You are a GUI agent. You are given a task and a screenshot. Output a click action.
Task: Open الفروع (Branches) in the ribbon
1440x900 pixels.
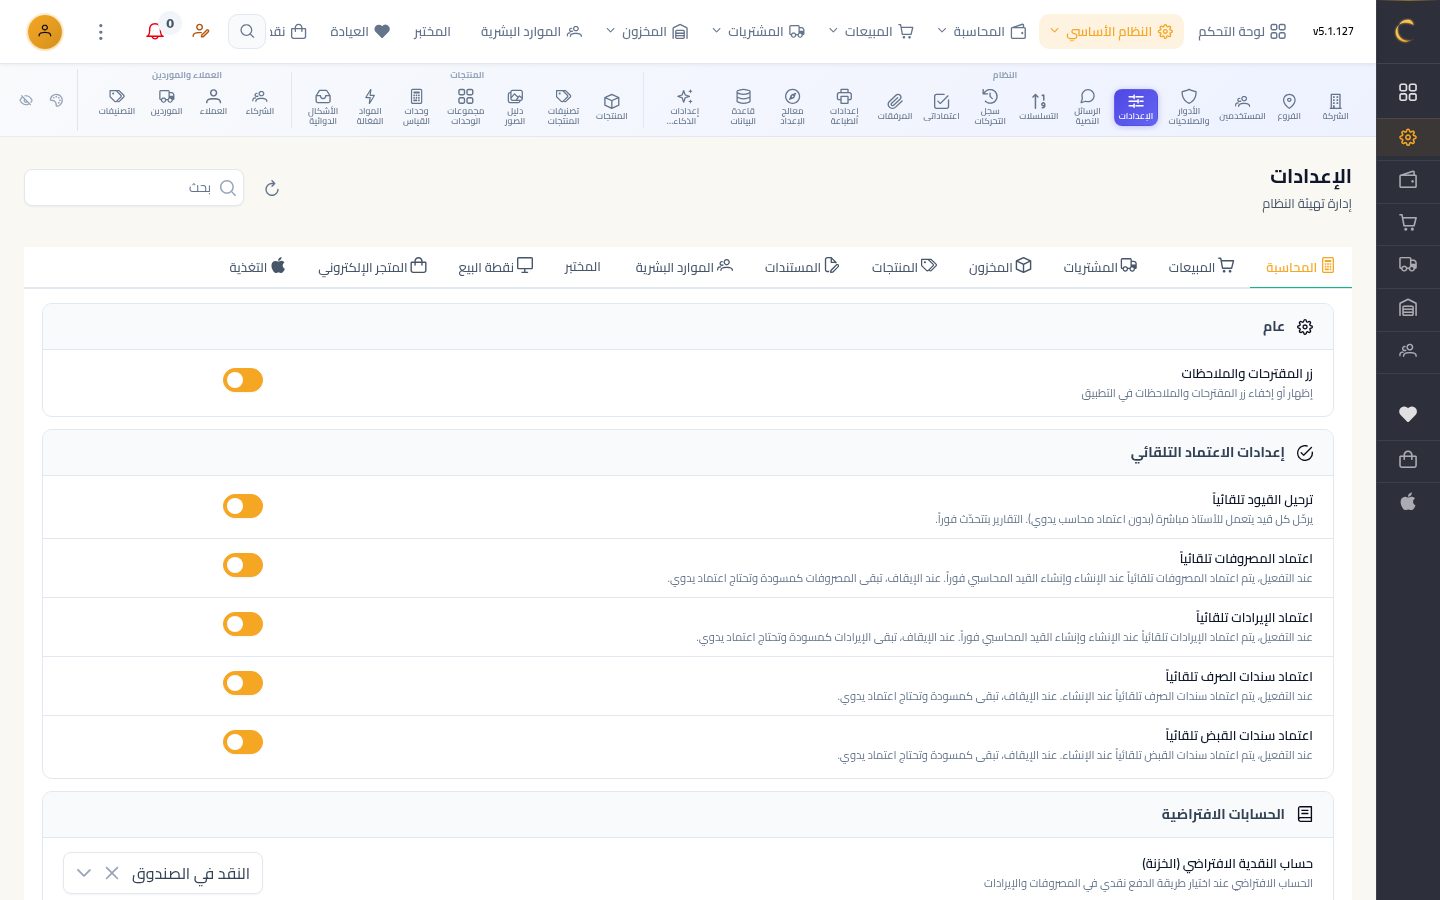1289,107
